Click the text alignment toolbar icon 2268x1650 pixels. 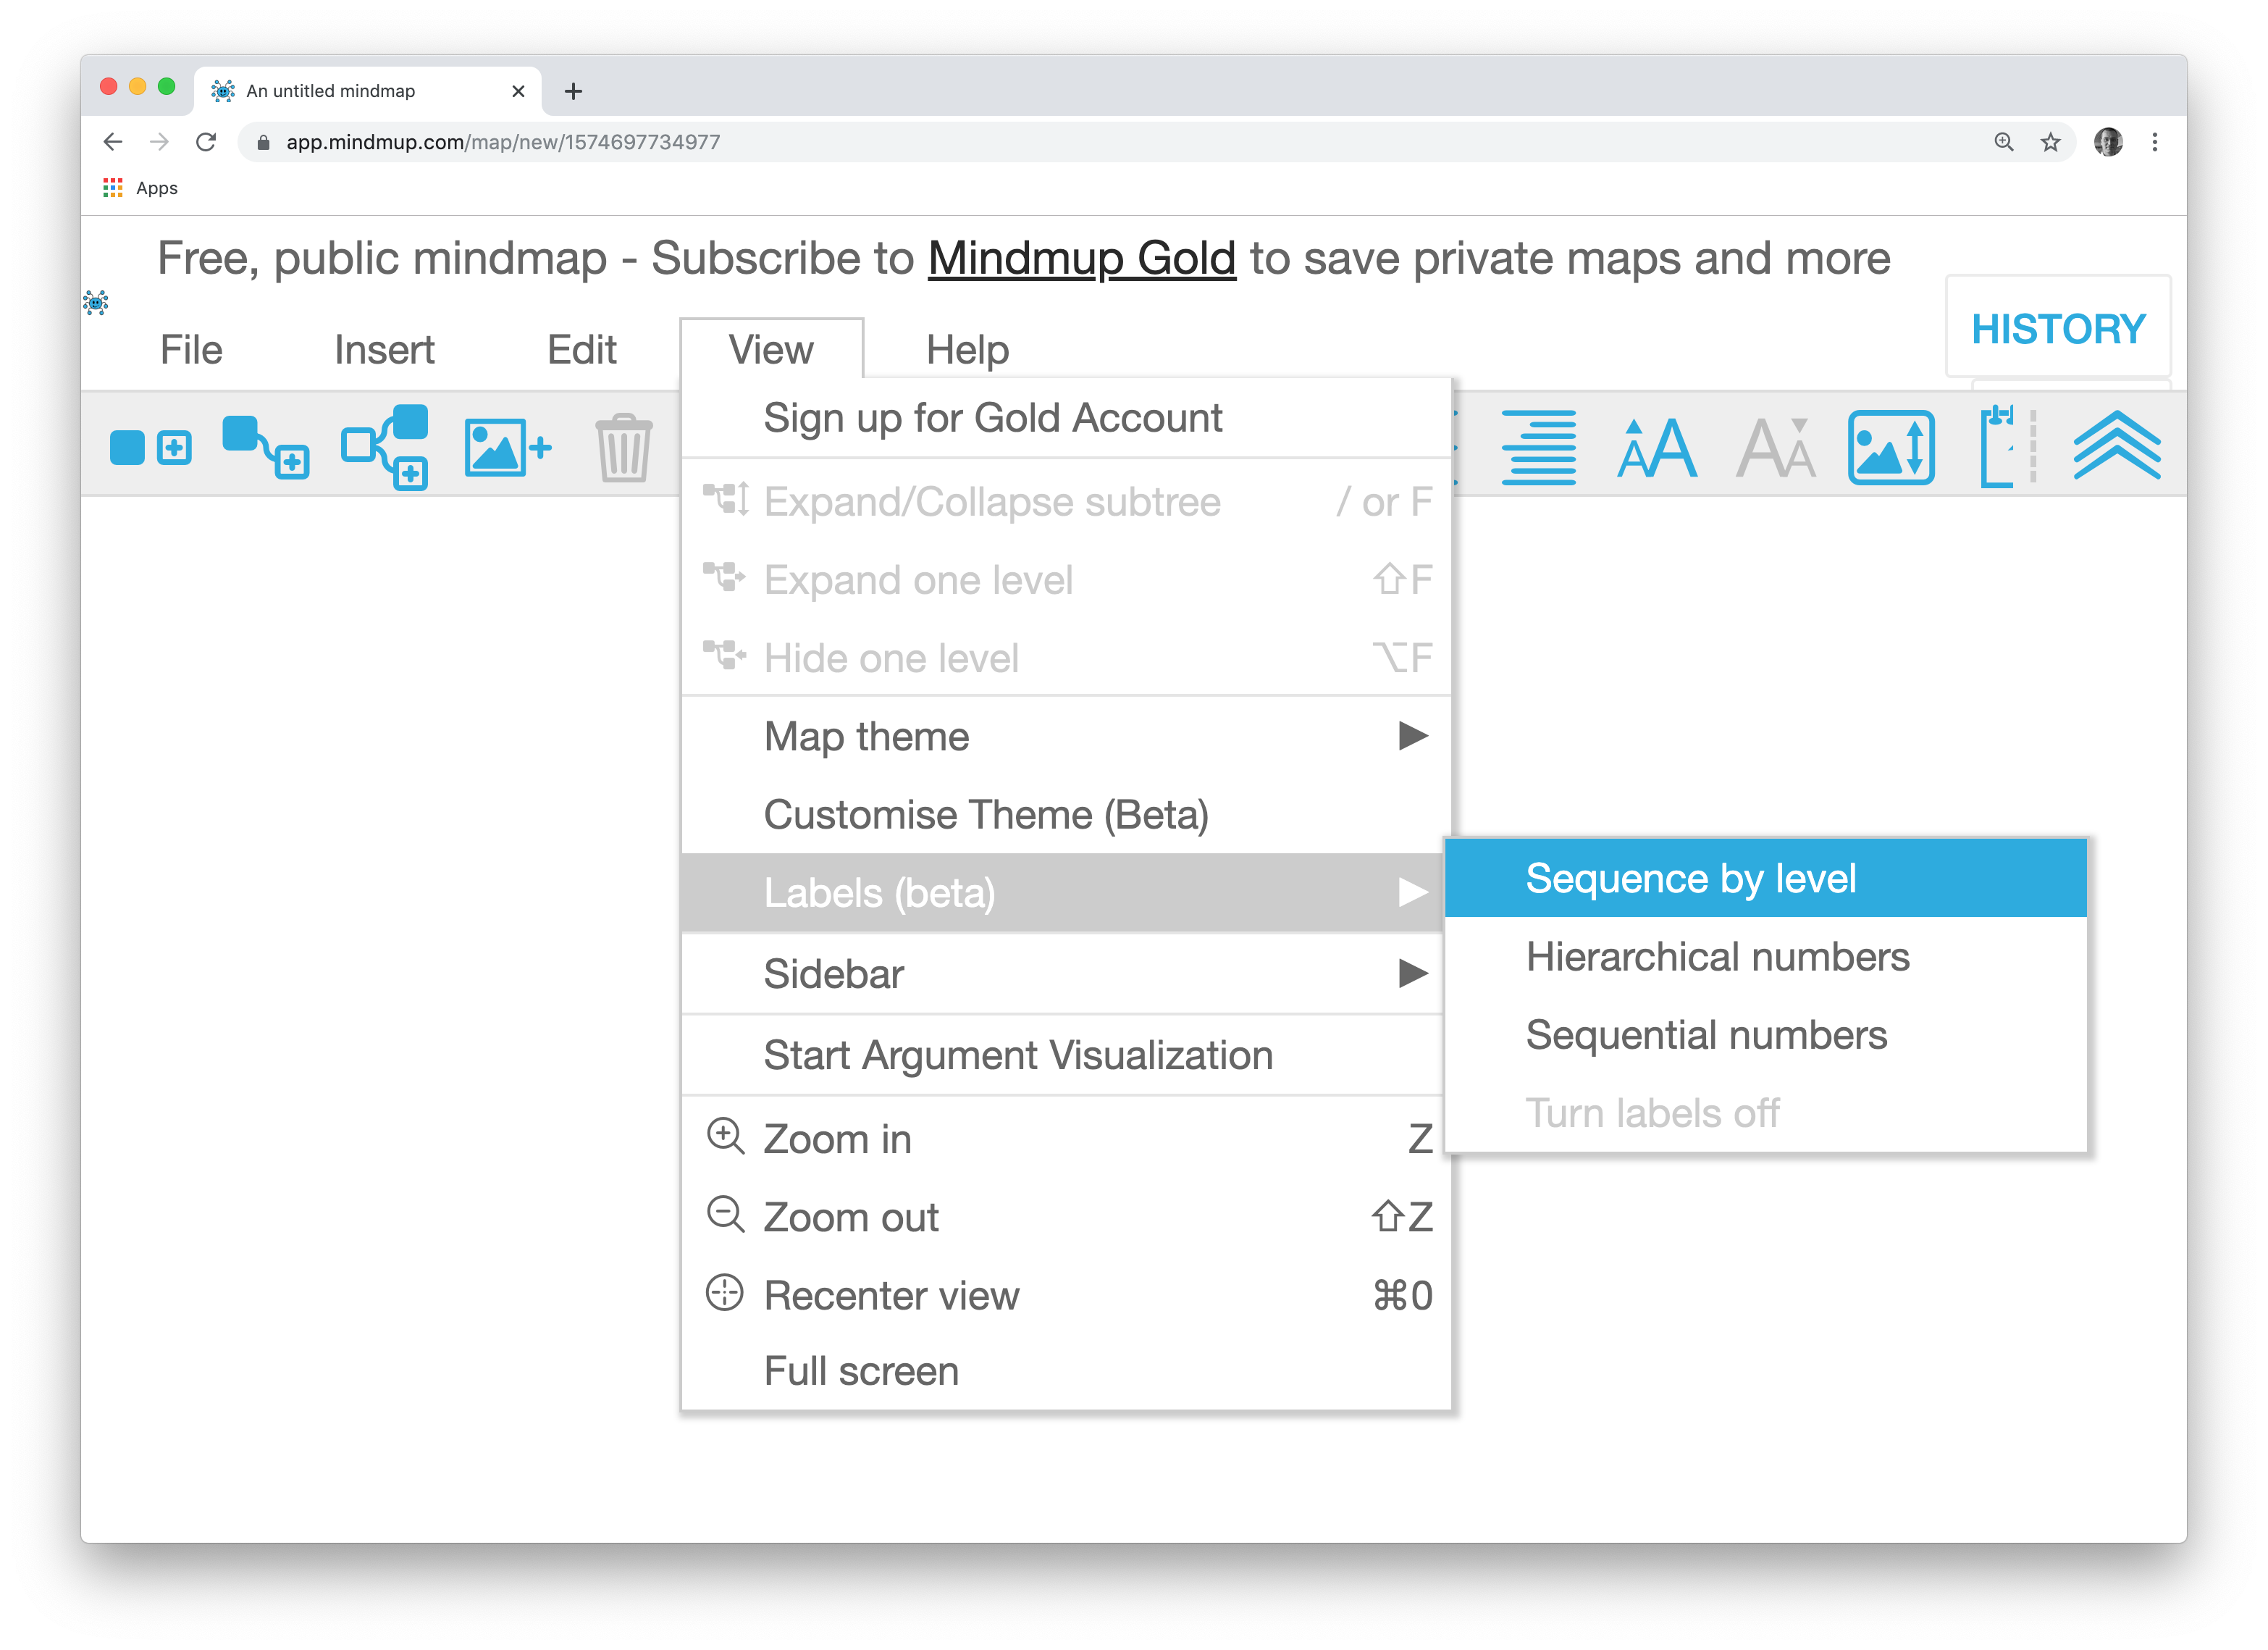click(1538, 447)
